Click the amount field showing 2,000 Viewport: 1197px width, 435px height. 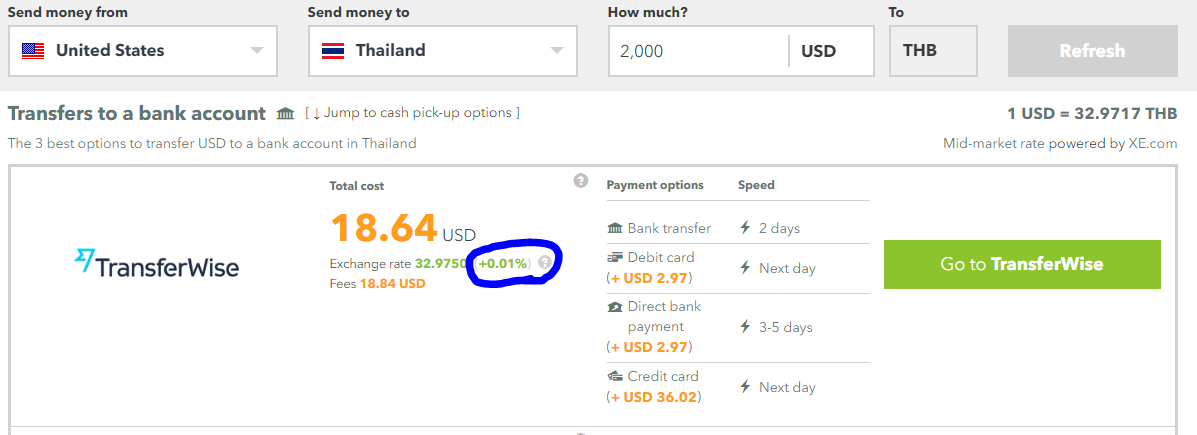click(698, 51)
